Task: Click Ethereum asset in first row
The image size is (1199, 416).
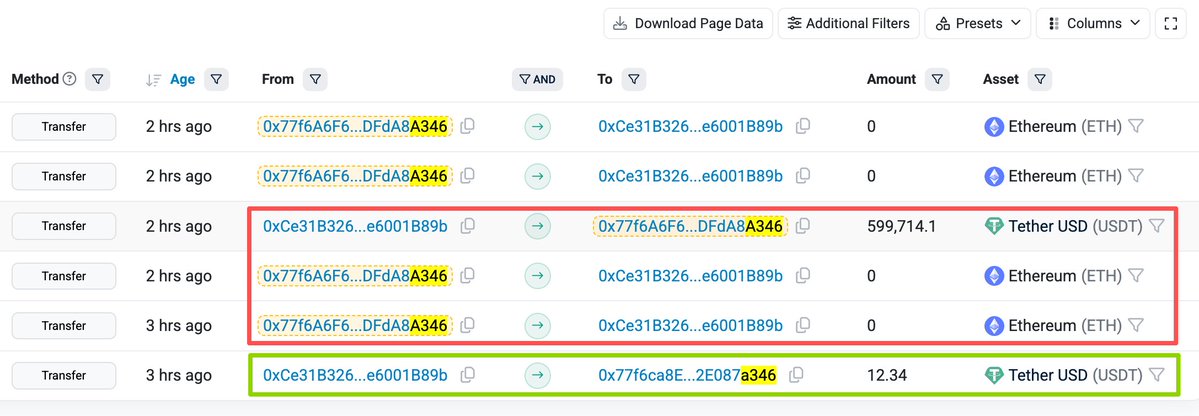Action: tap(1053, 126)
